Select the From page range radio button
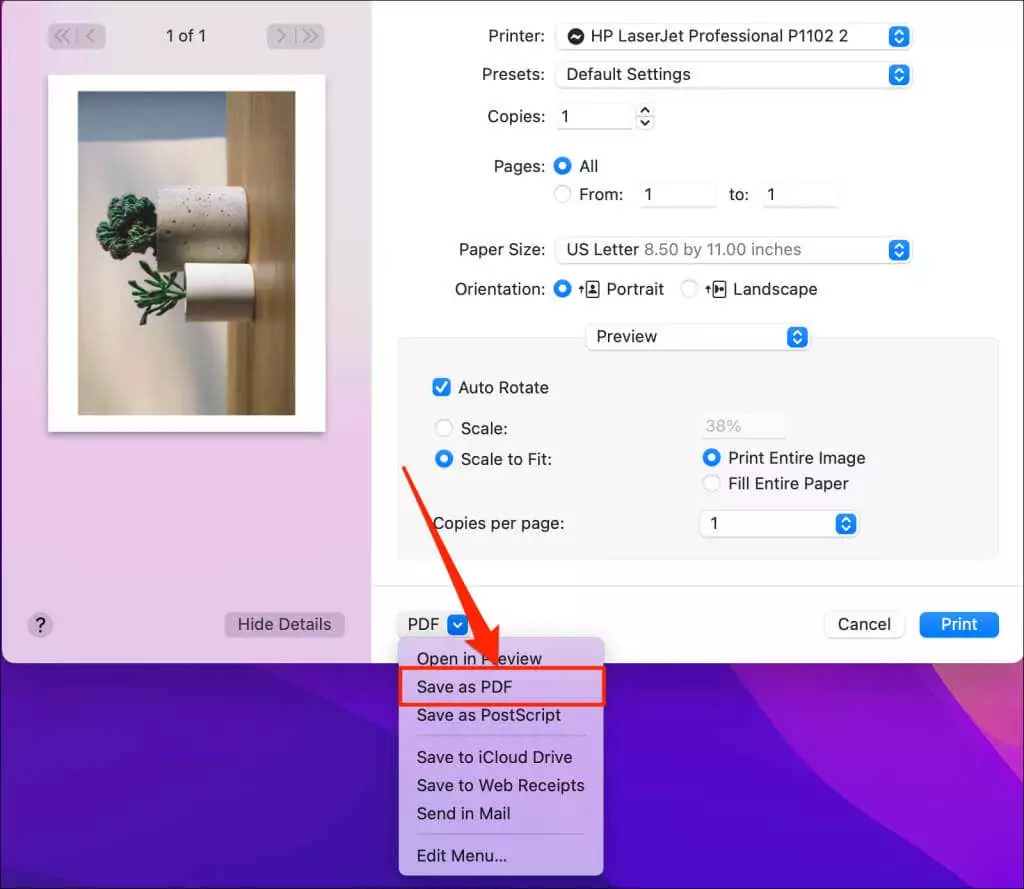Image resolution: width=1024 pixels, height=889 pixels. [562, 195]
